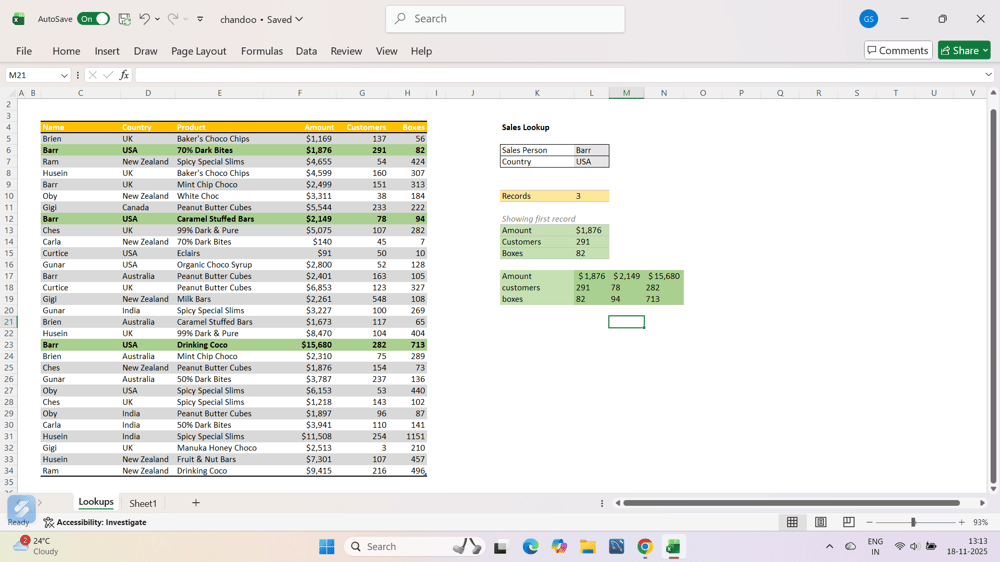Screen dimensions: 1000x562
Task: Open the Data ribbon tab
Action: [306, 51]
